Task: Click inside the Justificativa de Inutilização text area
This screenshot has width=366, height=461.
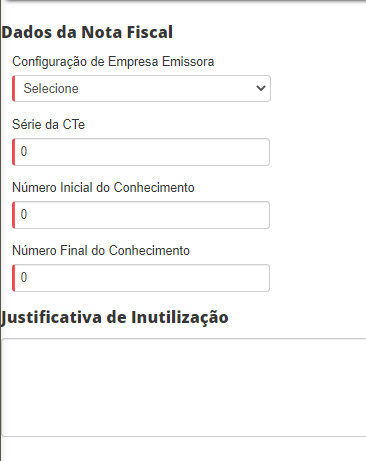Action: [x=184, y=387]
